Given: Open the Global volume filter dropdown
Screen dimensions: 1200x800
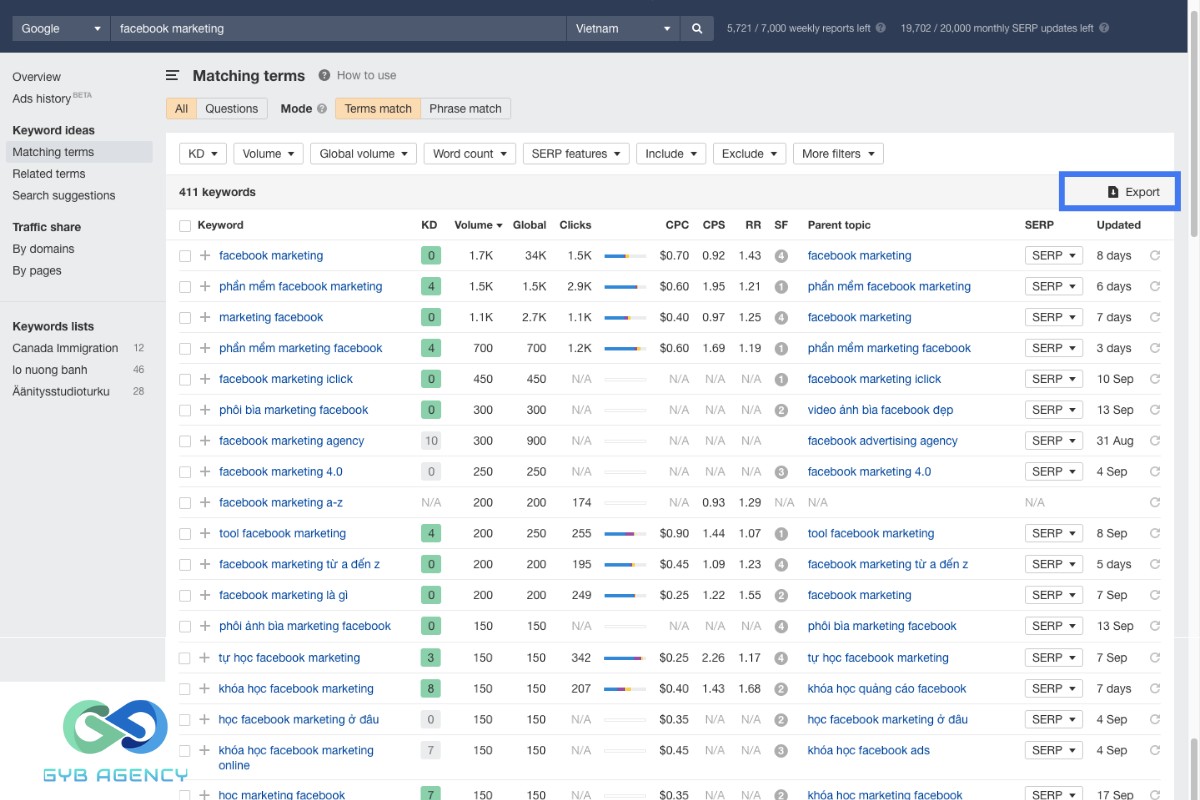Looking at the screenshot, I should (364, 154).
